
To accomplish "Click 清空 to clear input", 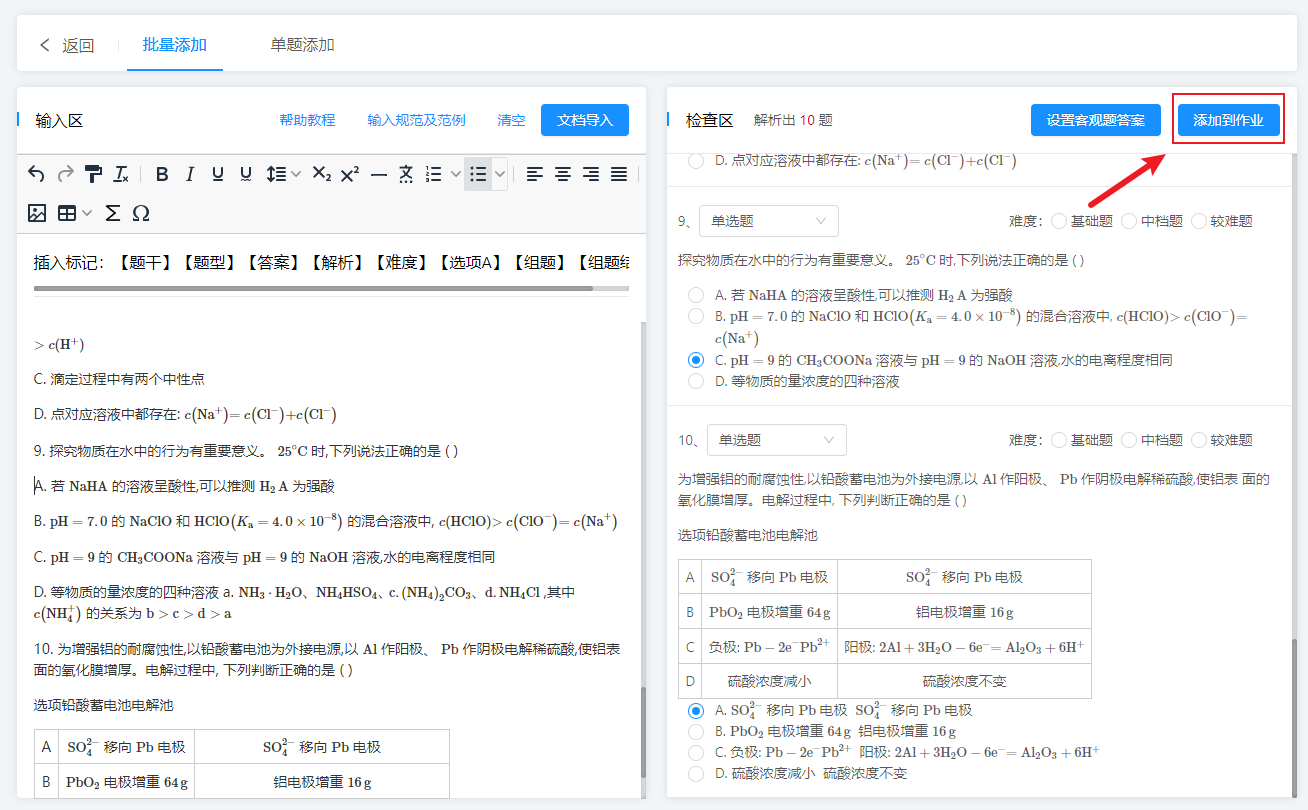I will 511,120.
